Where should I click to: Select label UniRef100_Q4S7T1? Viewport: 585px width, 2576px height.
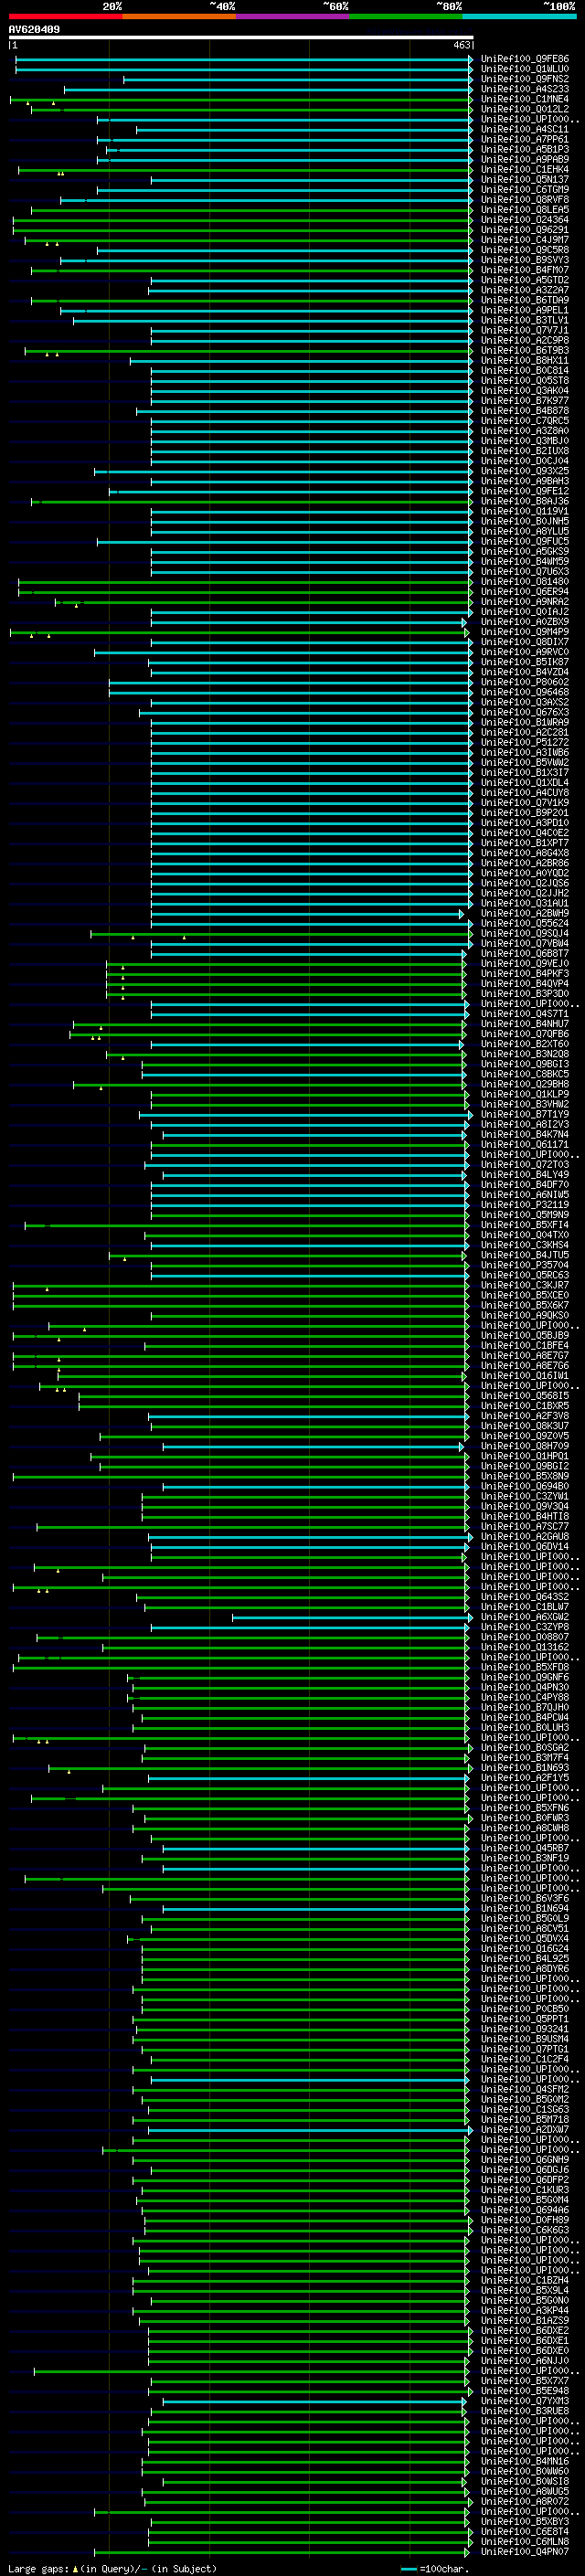coord(524,1014)
